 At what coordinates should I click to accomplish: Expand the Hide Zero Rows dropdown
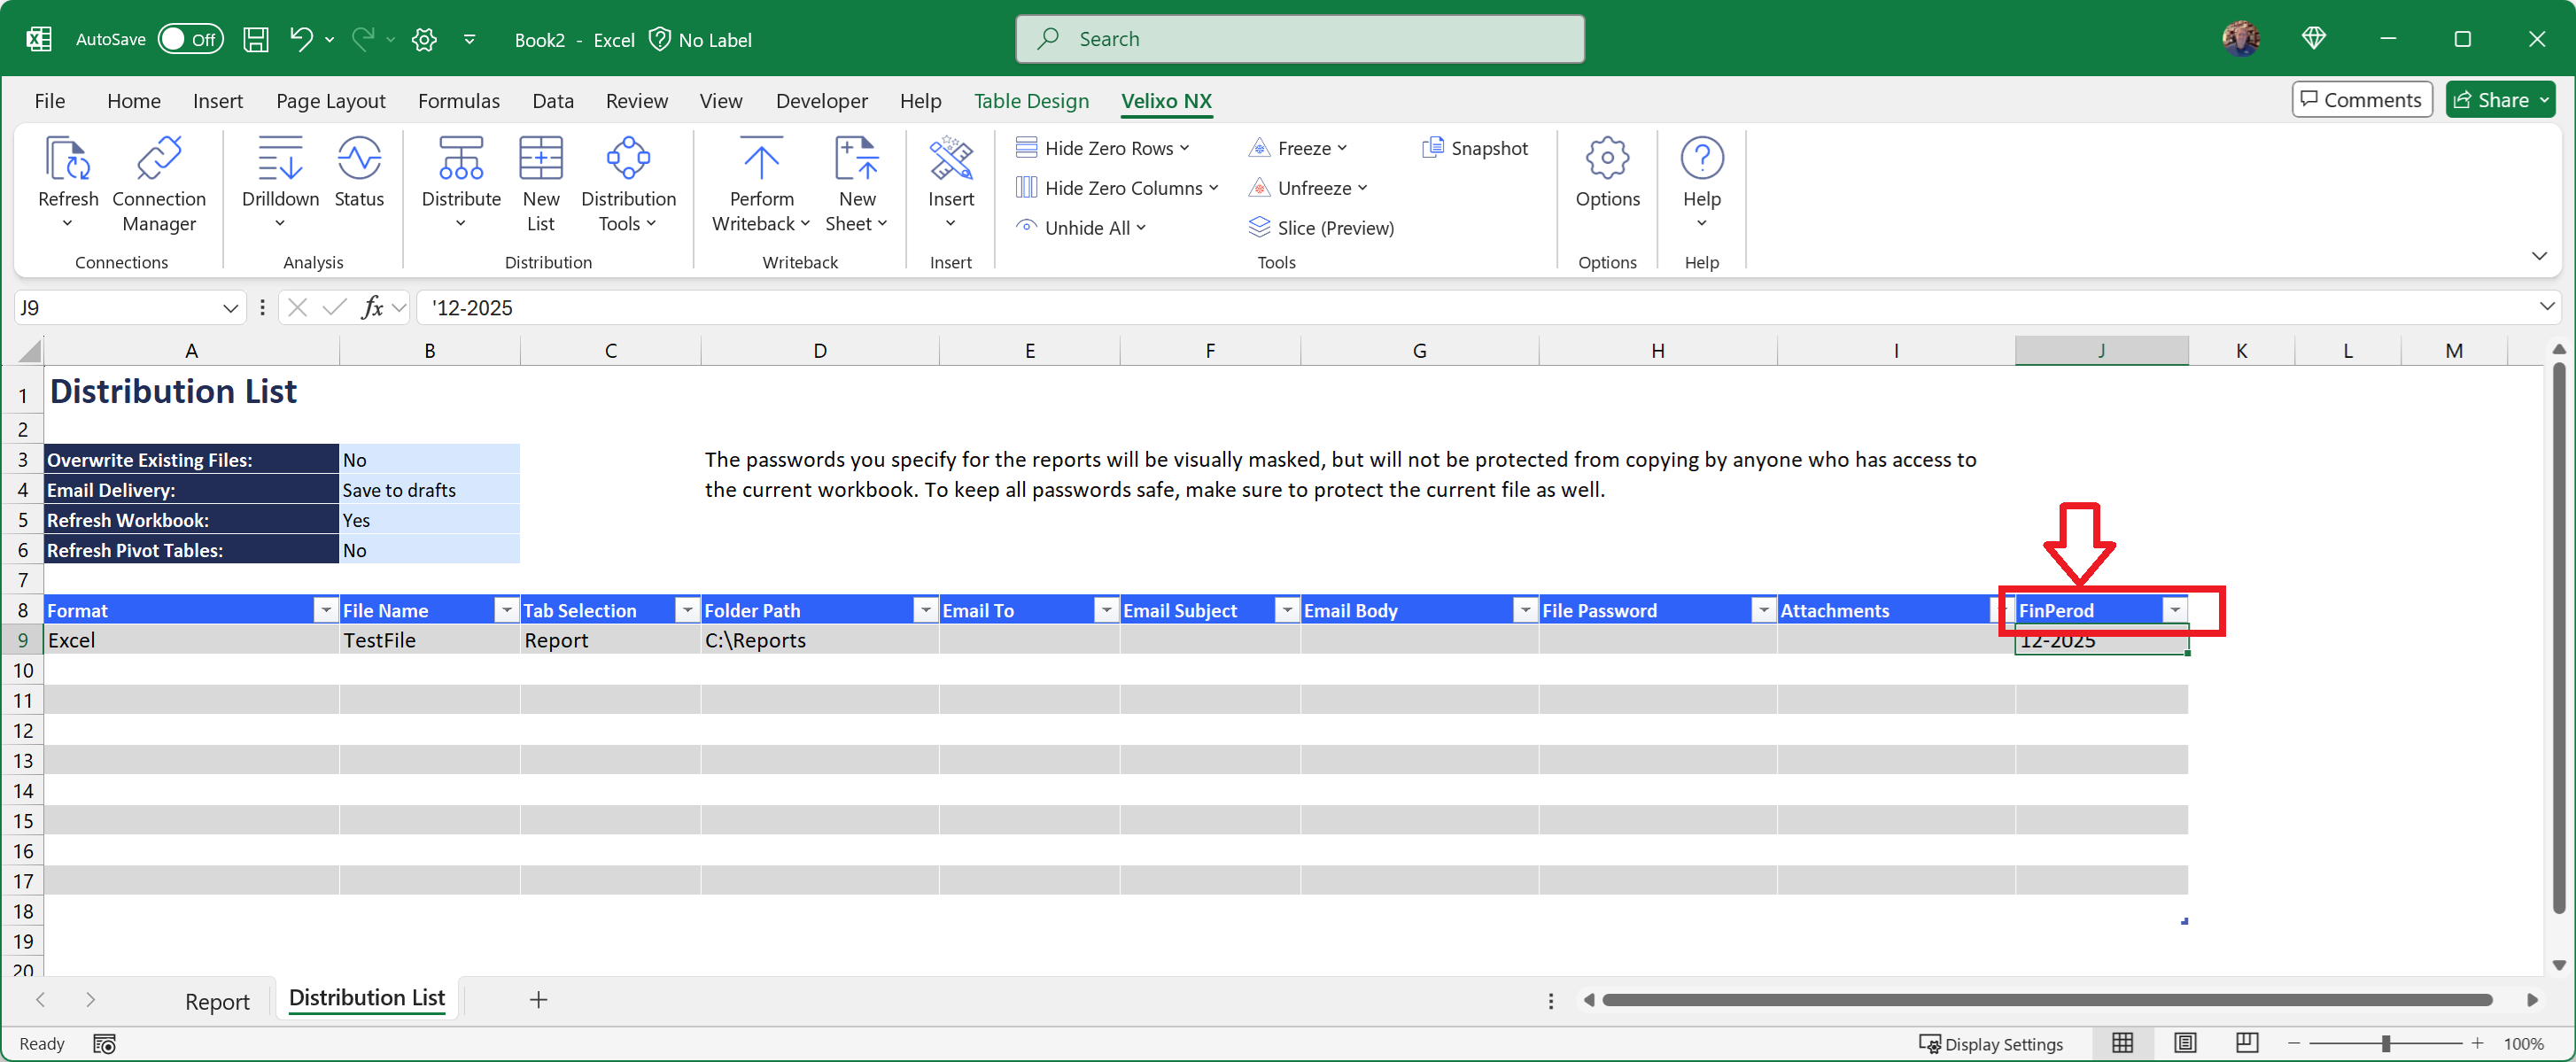point(1185,148)
